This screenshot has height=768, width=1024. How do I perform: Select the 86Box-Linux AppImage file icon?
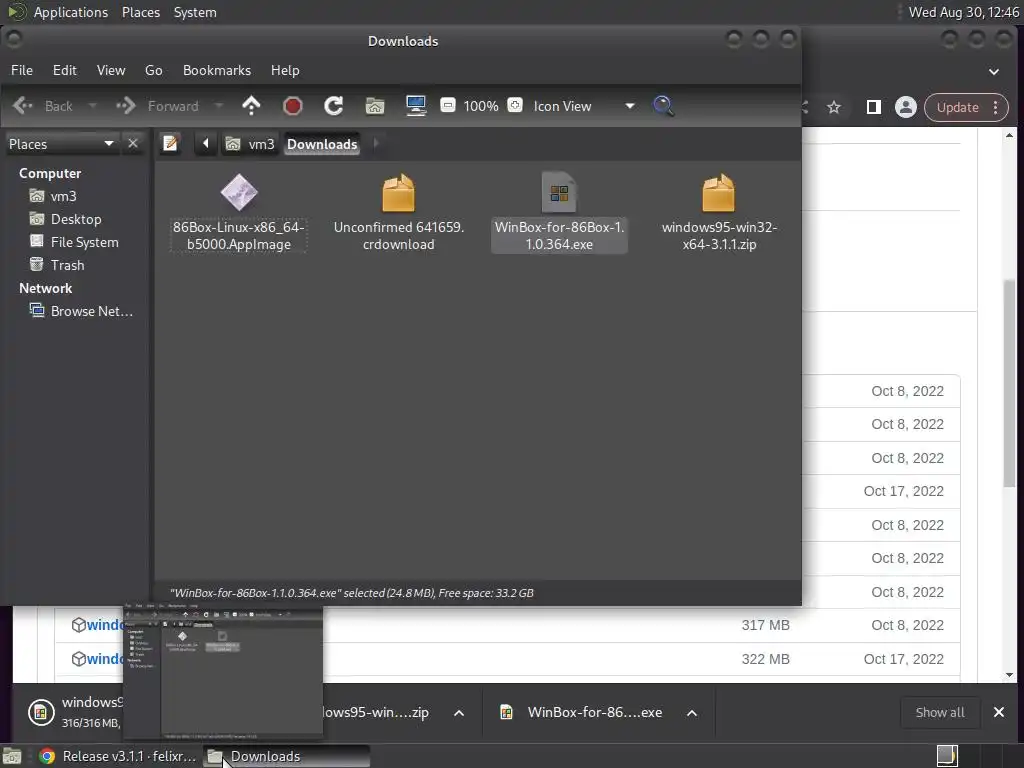coord(239,193)
